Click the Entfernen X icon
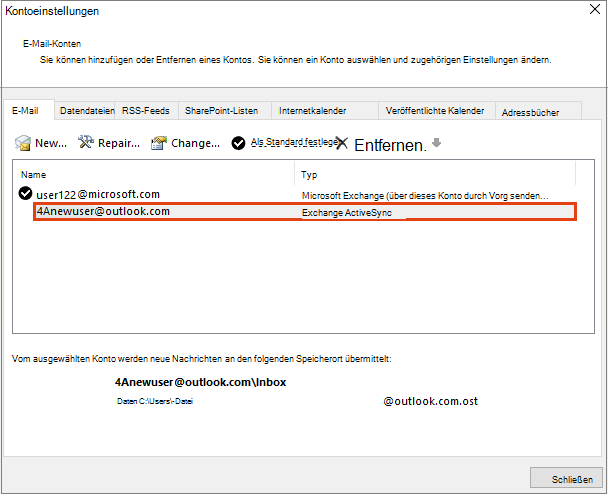Viewport: 608px width, 494px height. click(x=342, y=143)
